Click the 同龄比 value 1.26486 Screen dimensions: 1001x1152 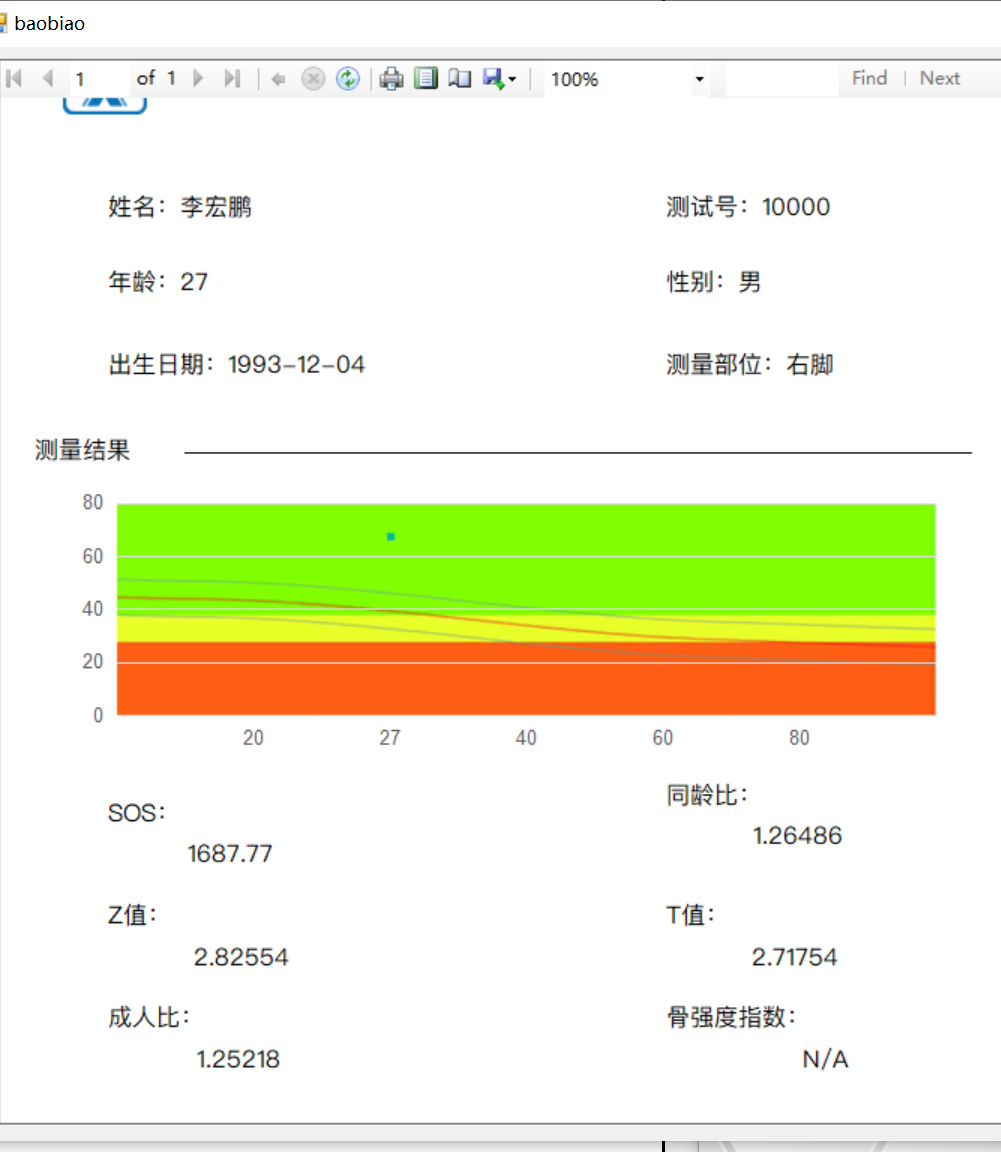[797, 836]
